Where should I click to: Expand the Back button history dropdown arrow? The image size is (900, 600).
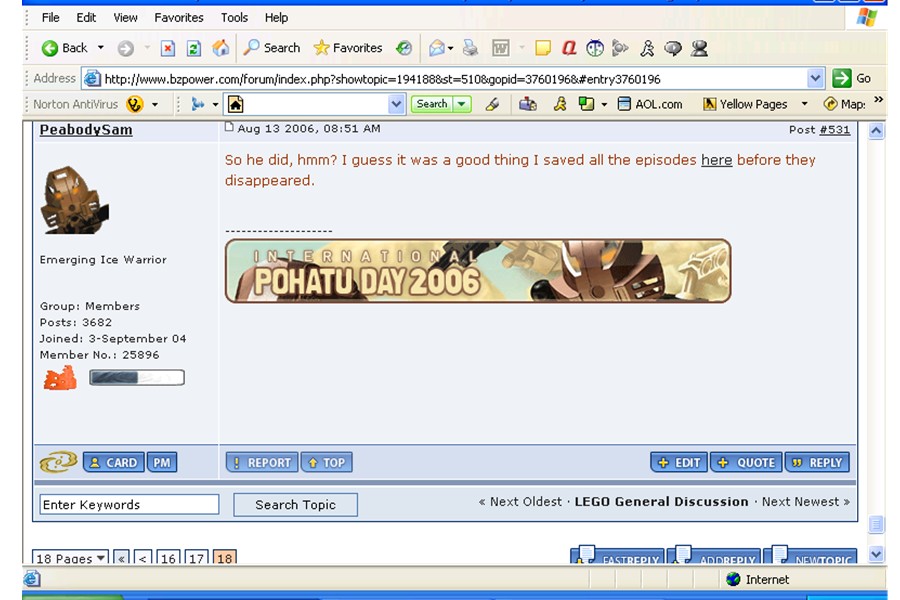click(x=101, y=48)
